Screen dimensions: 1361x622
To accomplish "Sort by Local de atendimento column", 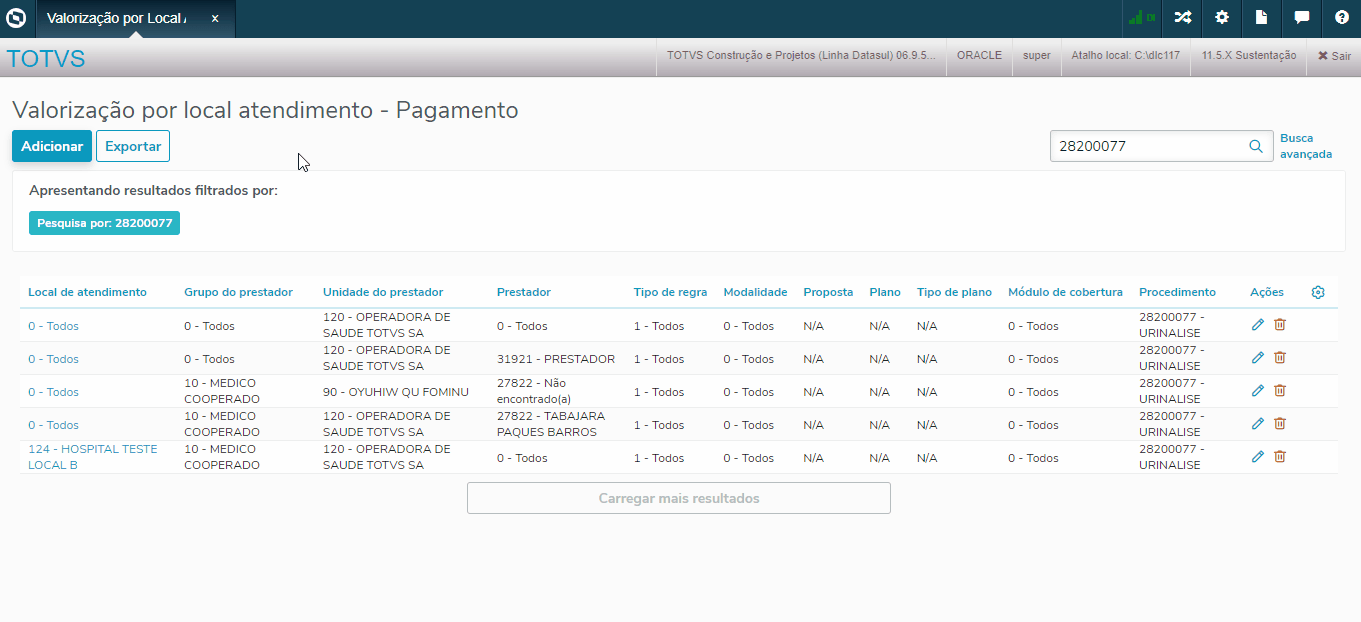I will coord(87,292).
